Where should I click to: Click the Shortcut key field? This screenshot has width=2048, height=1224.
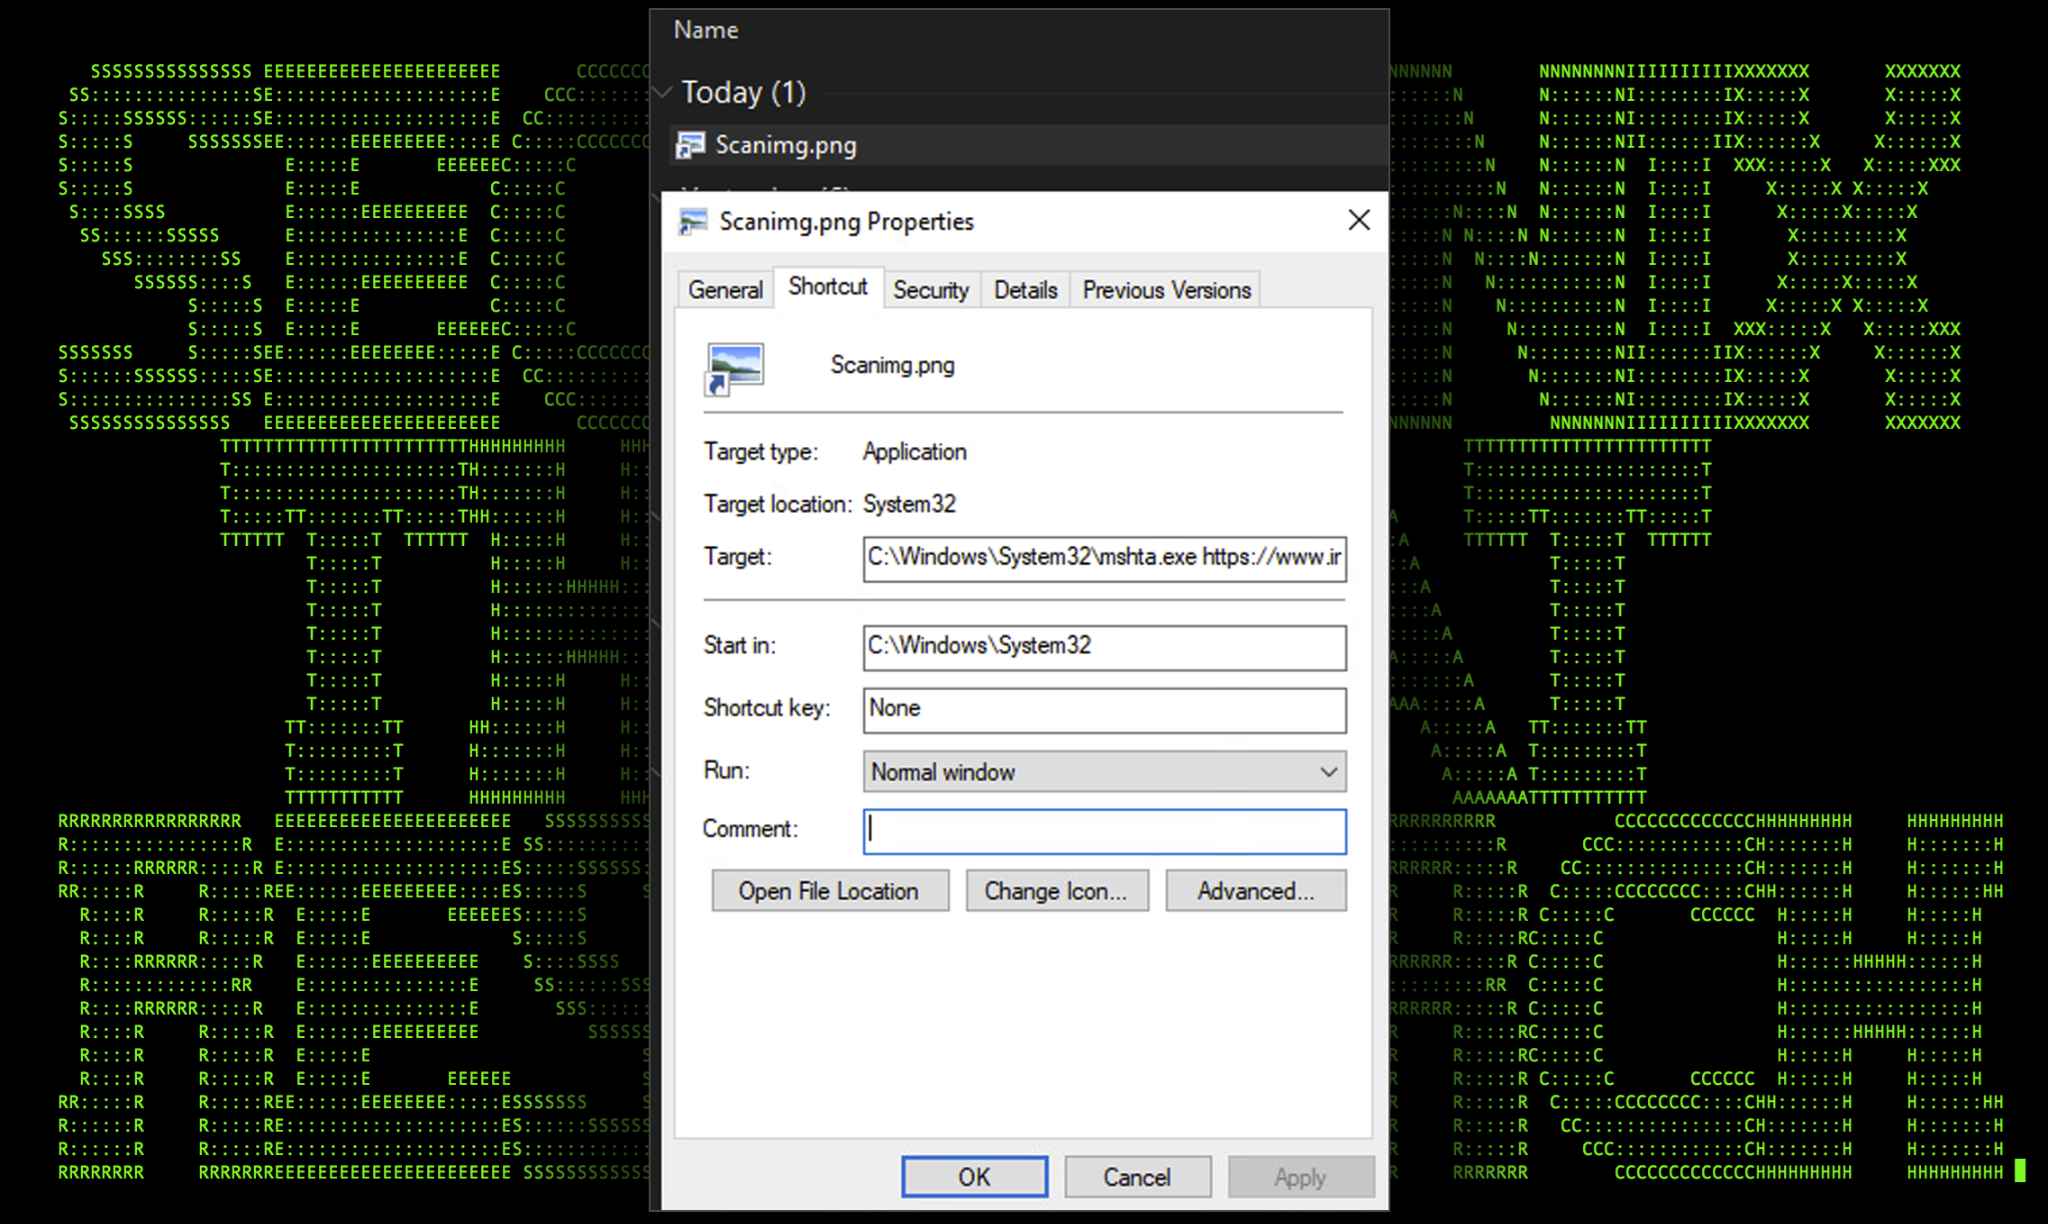tap(1104, 709)
